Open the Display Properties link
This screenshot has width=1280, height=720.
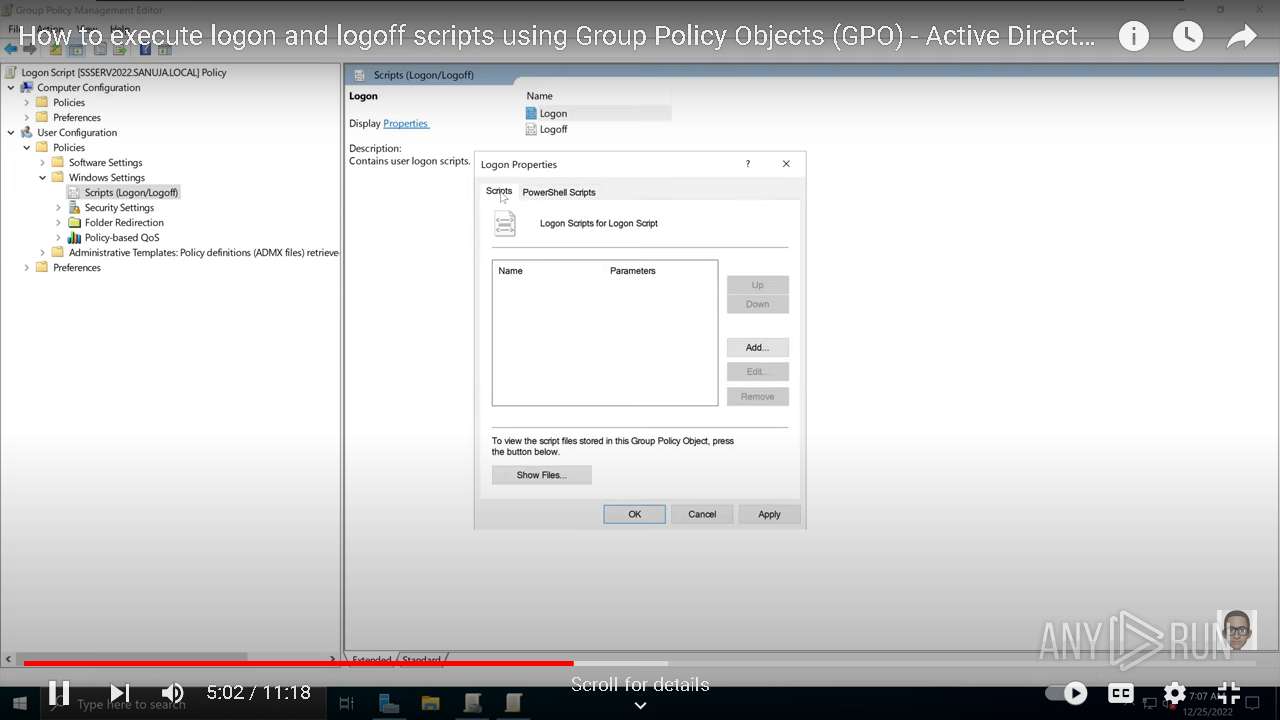(406, 123)
